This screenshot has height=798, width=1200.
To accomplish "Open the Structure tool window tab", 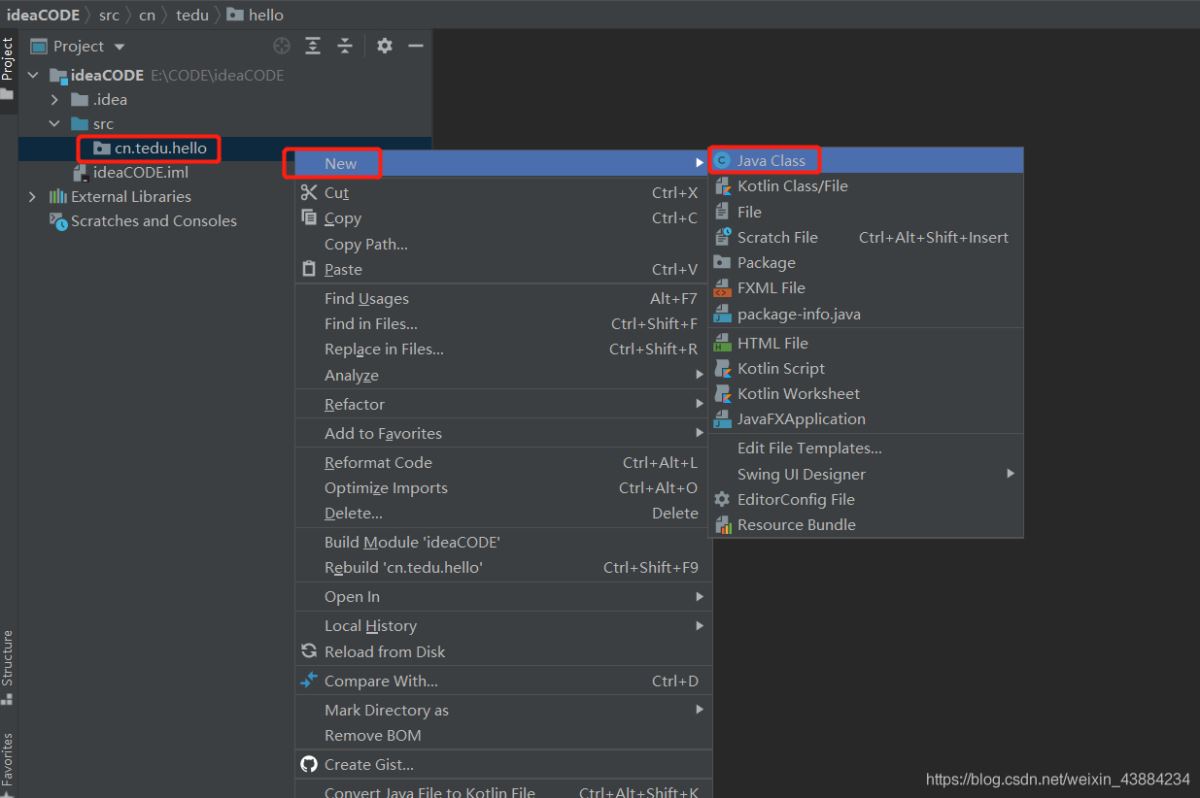I will point(8,665).
